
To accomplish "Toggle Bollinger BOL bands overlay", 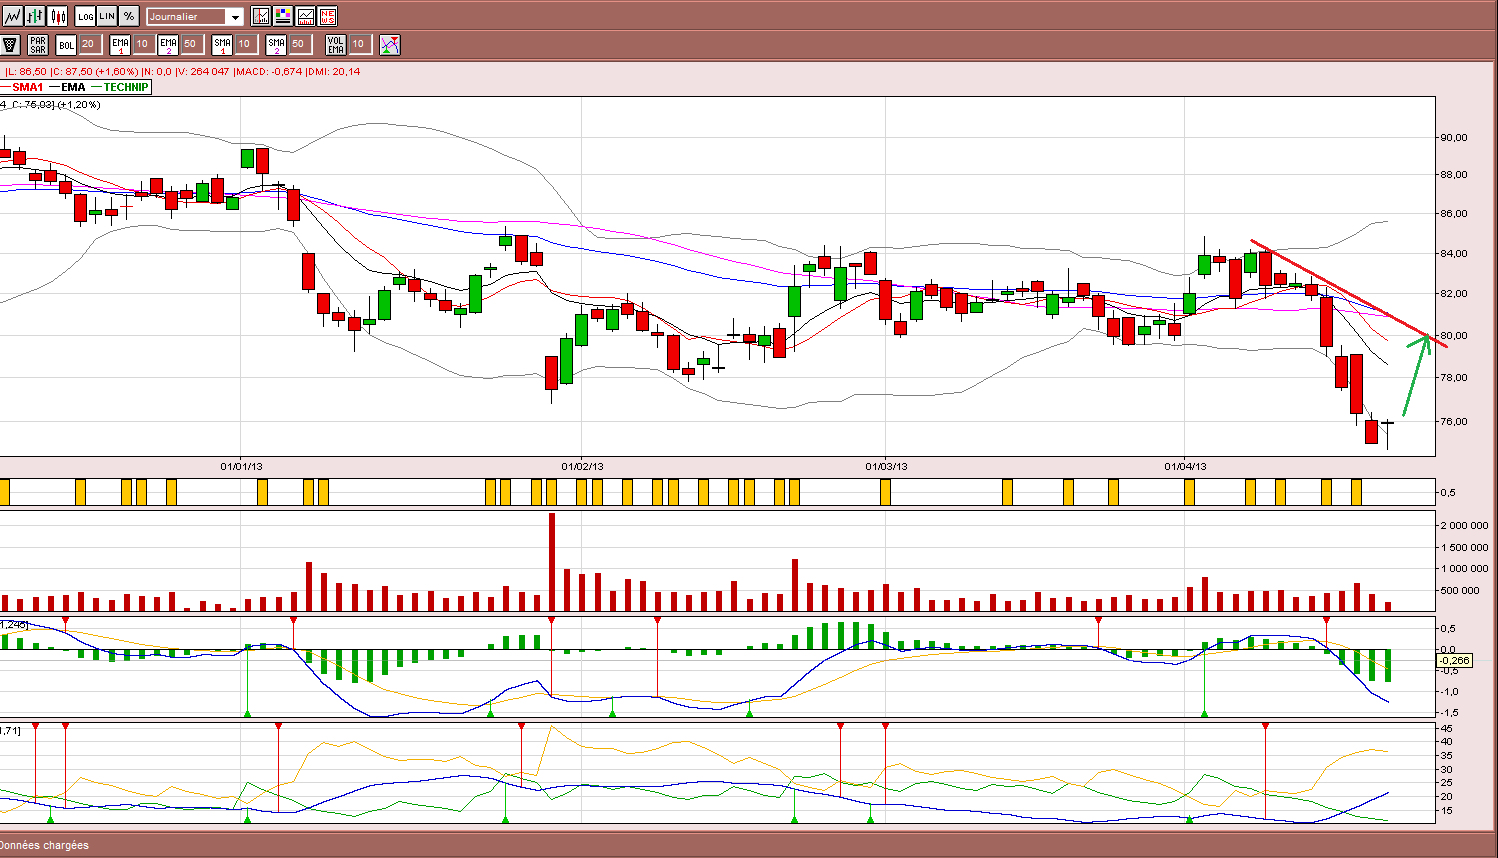I will pyautogui.click(x=66, y=45).
